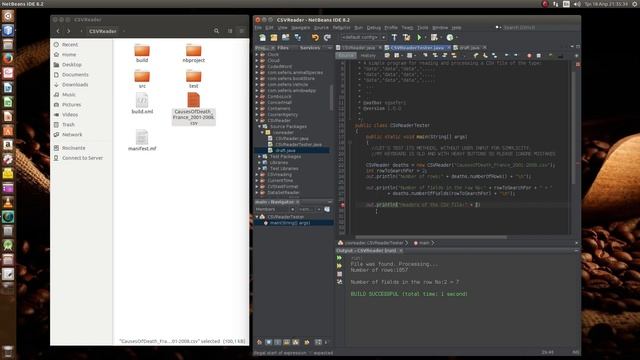Viewport: 640px width, 360px height.
Task: Toggle Highlight Search in editor toolbar
Action: coord(454,55)
